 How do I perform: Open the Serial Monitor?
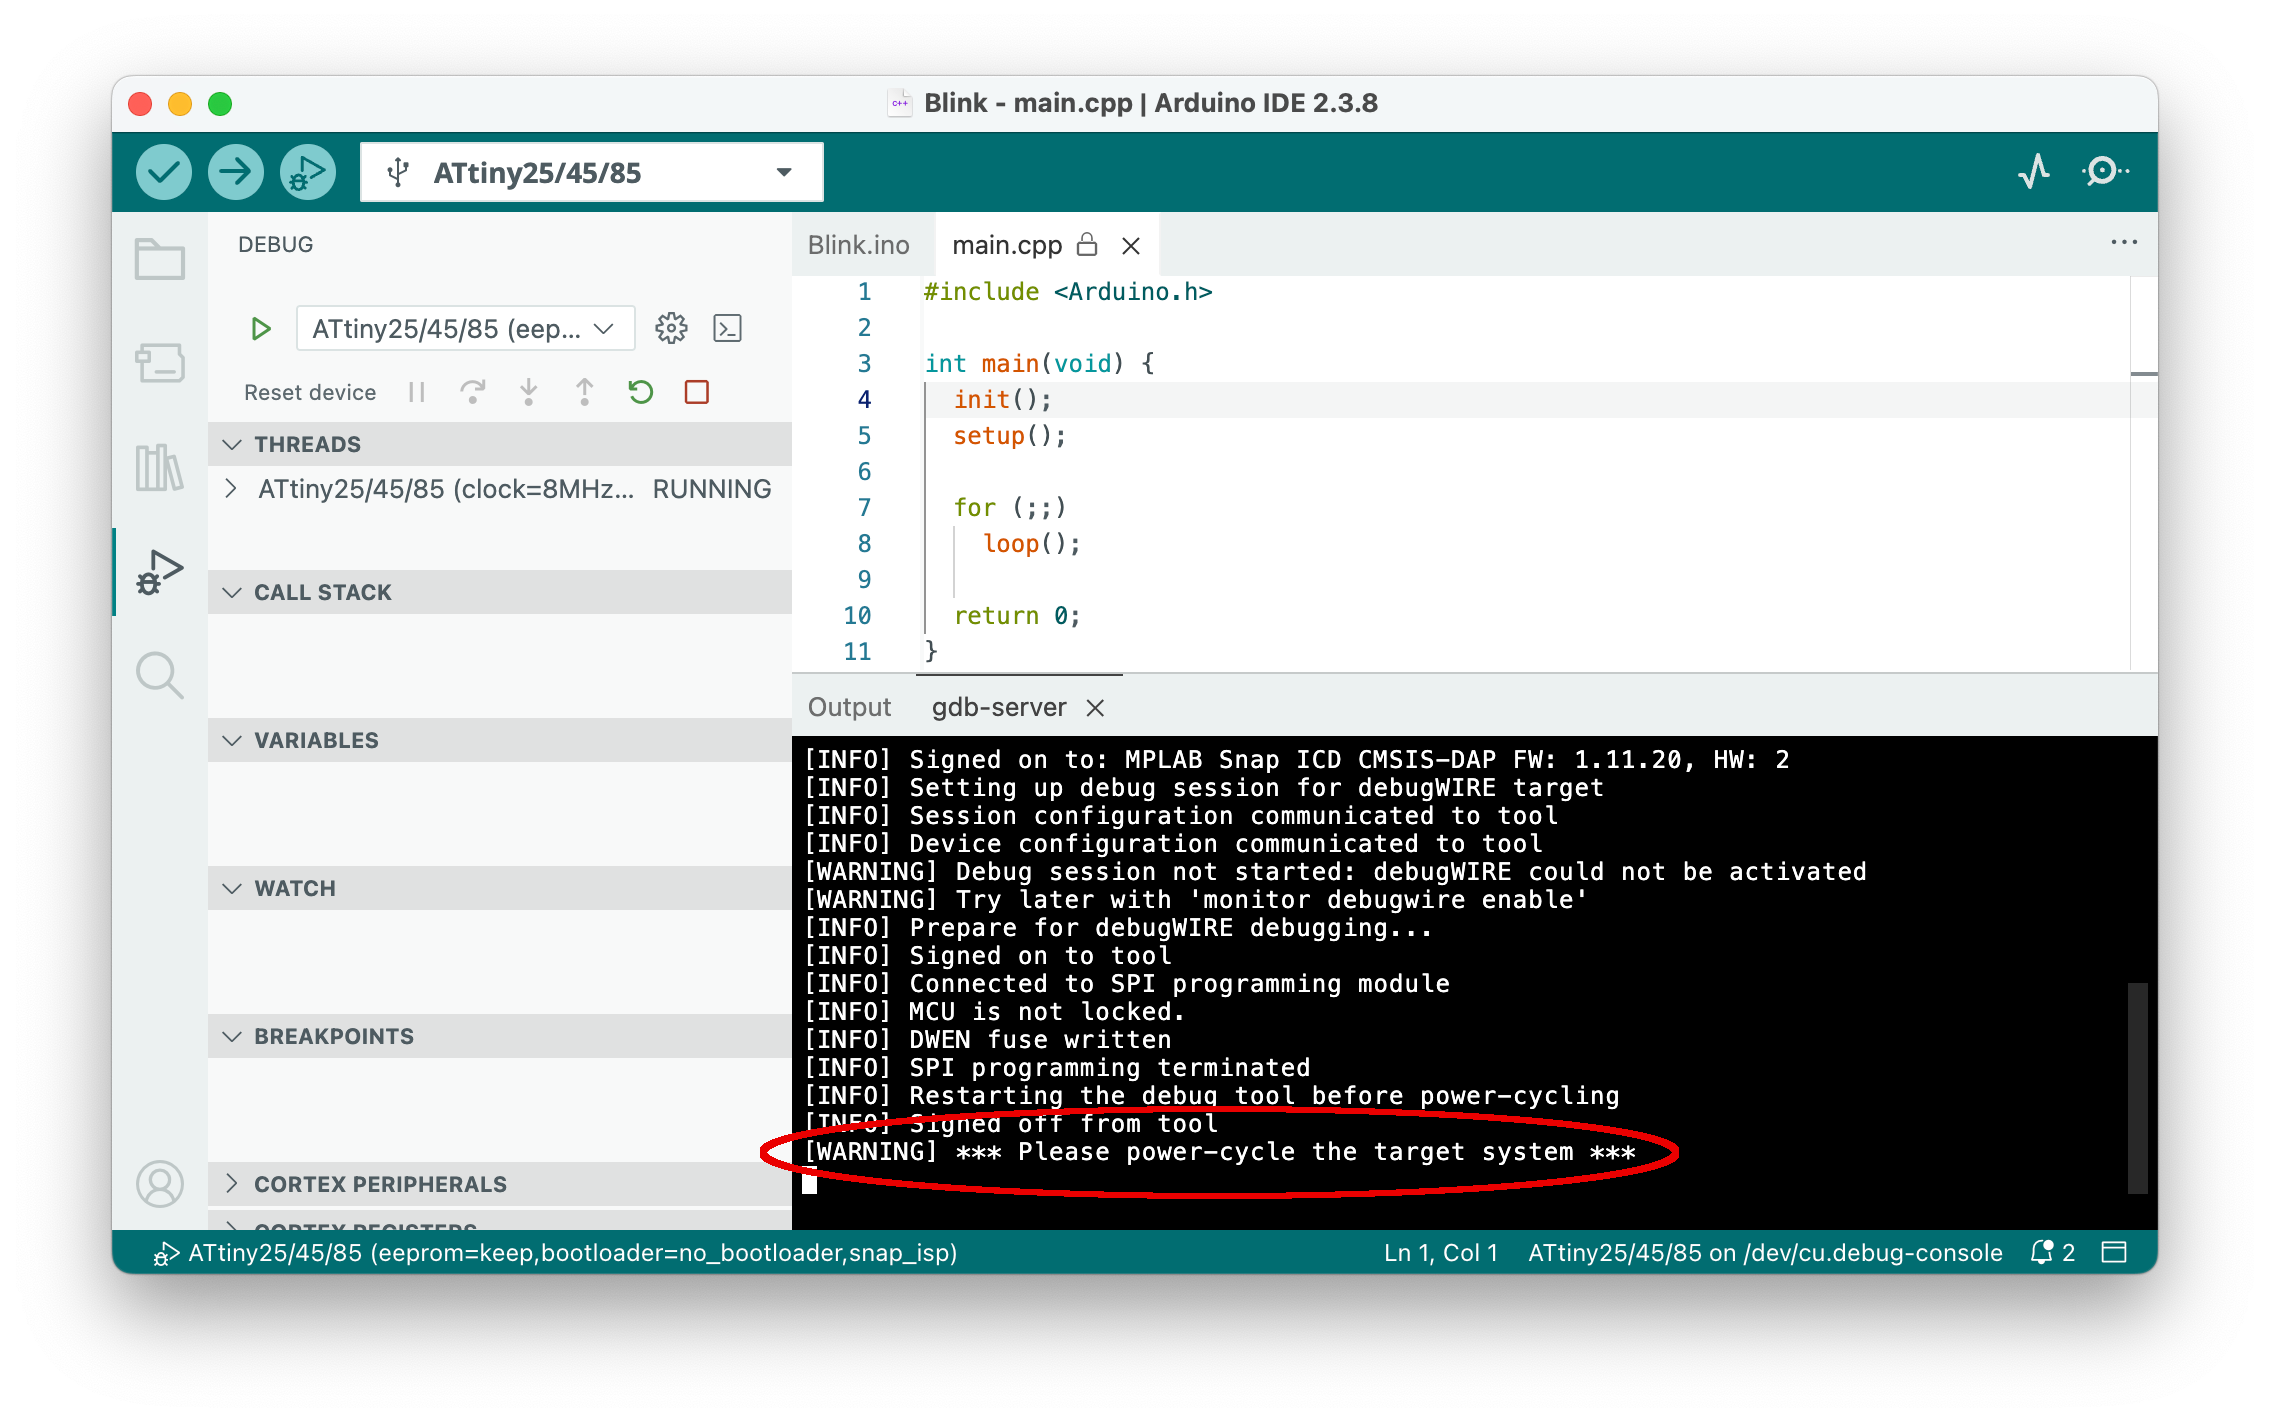click(2104, 172)
